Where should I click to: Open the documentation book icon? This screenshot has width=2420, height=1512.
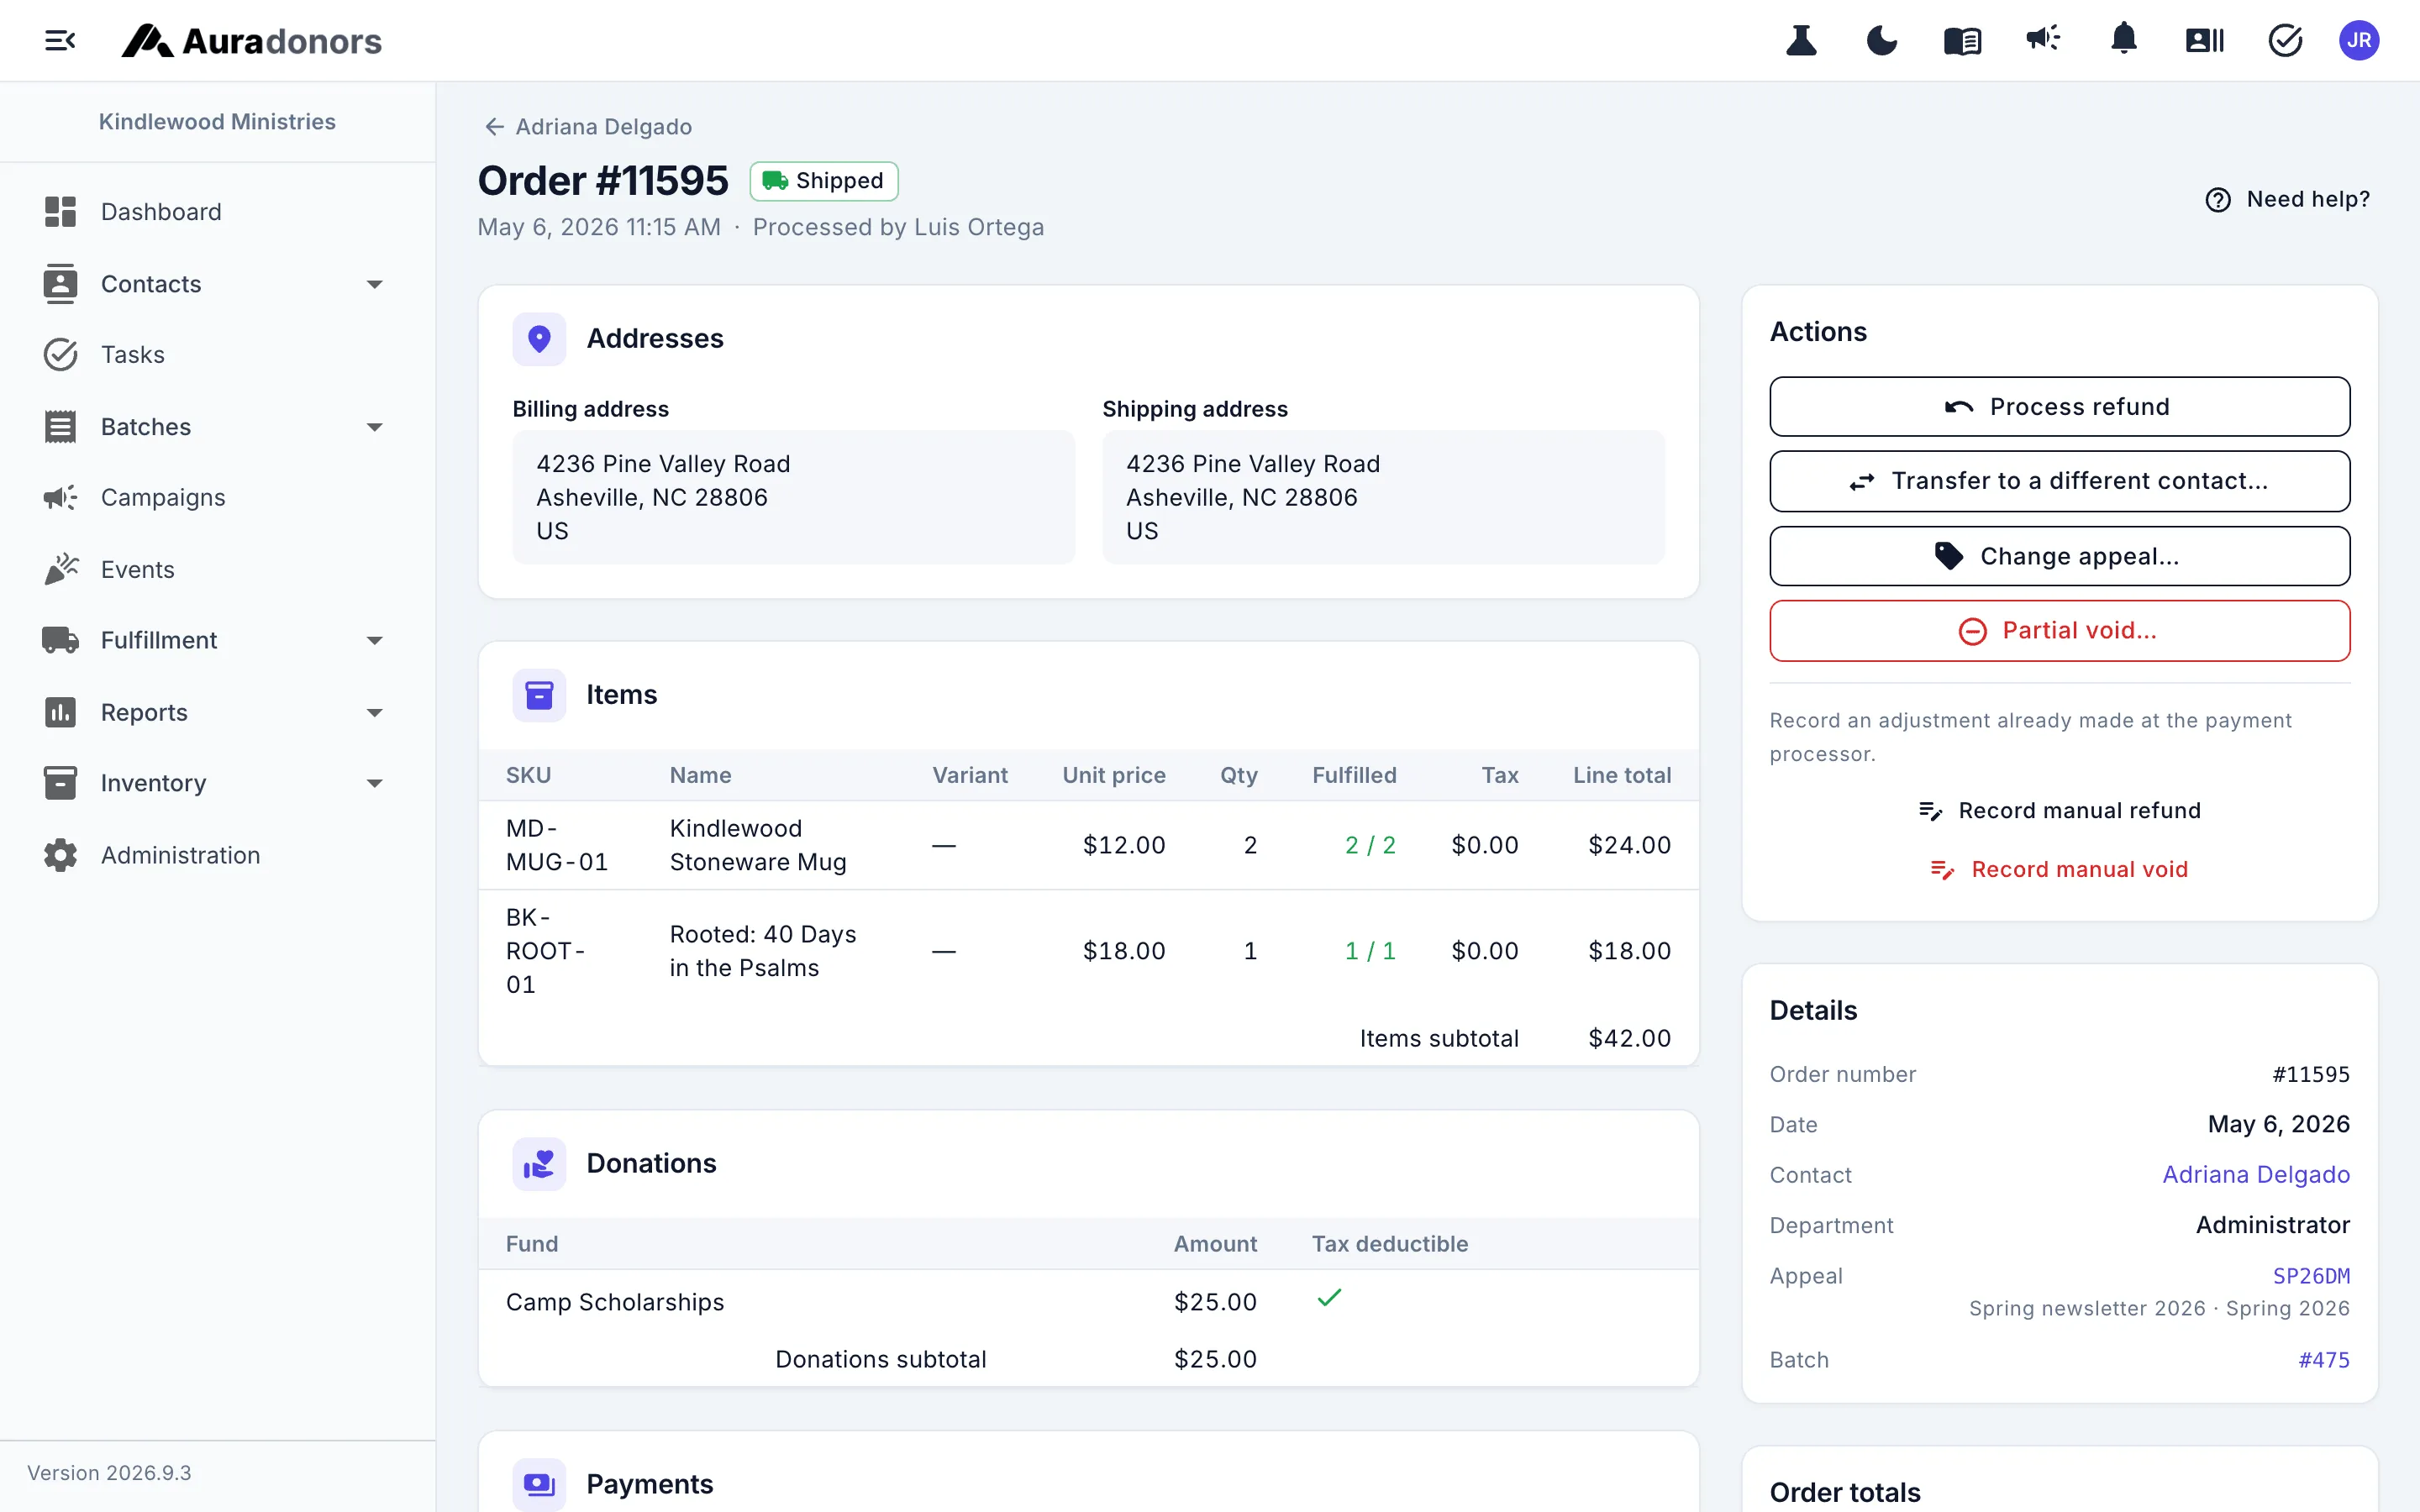tap(1962, 41)
